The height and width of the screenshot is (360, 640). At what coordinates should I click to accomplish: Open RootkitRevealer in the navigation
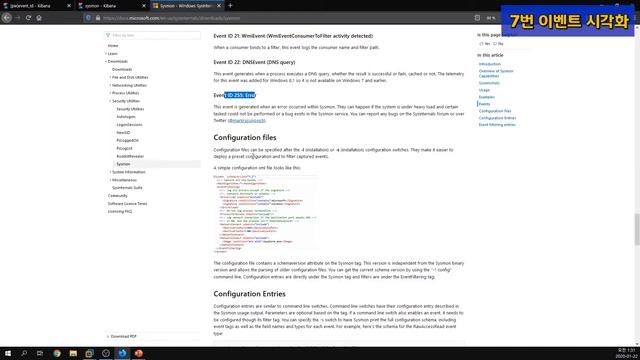point(130,156)
